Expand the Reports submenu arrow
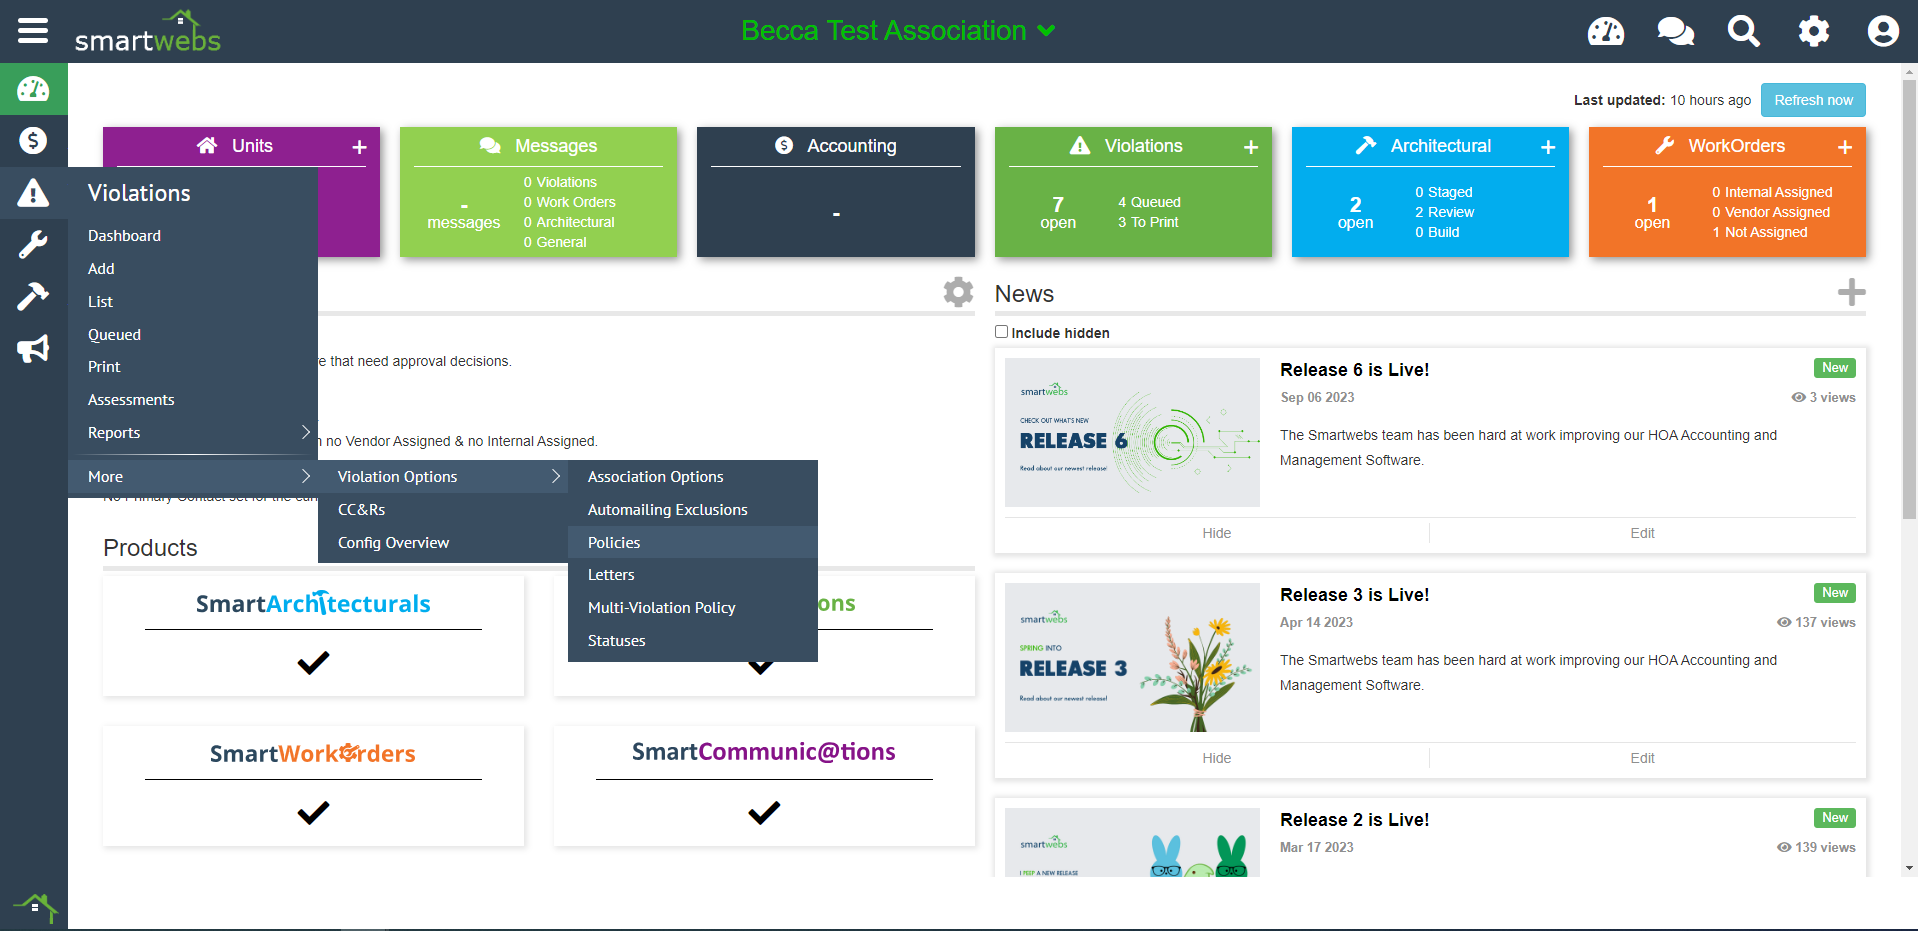This screenshot has height=931, width=1918. (306, 432)
